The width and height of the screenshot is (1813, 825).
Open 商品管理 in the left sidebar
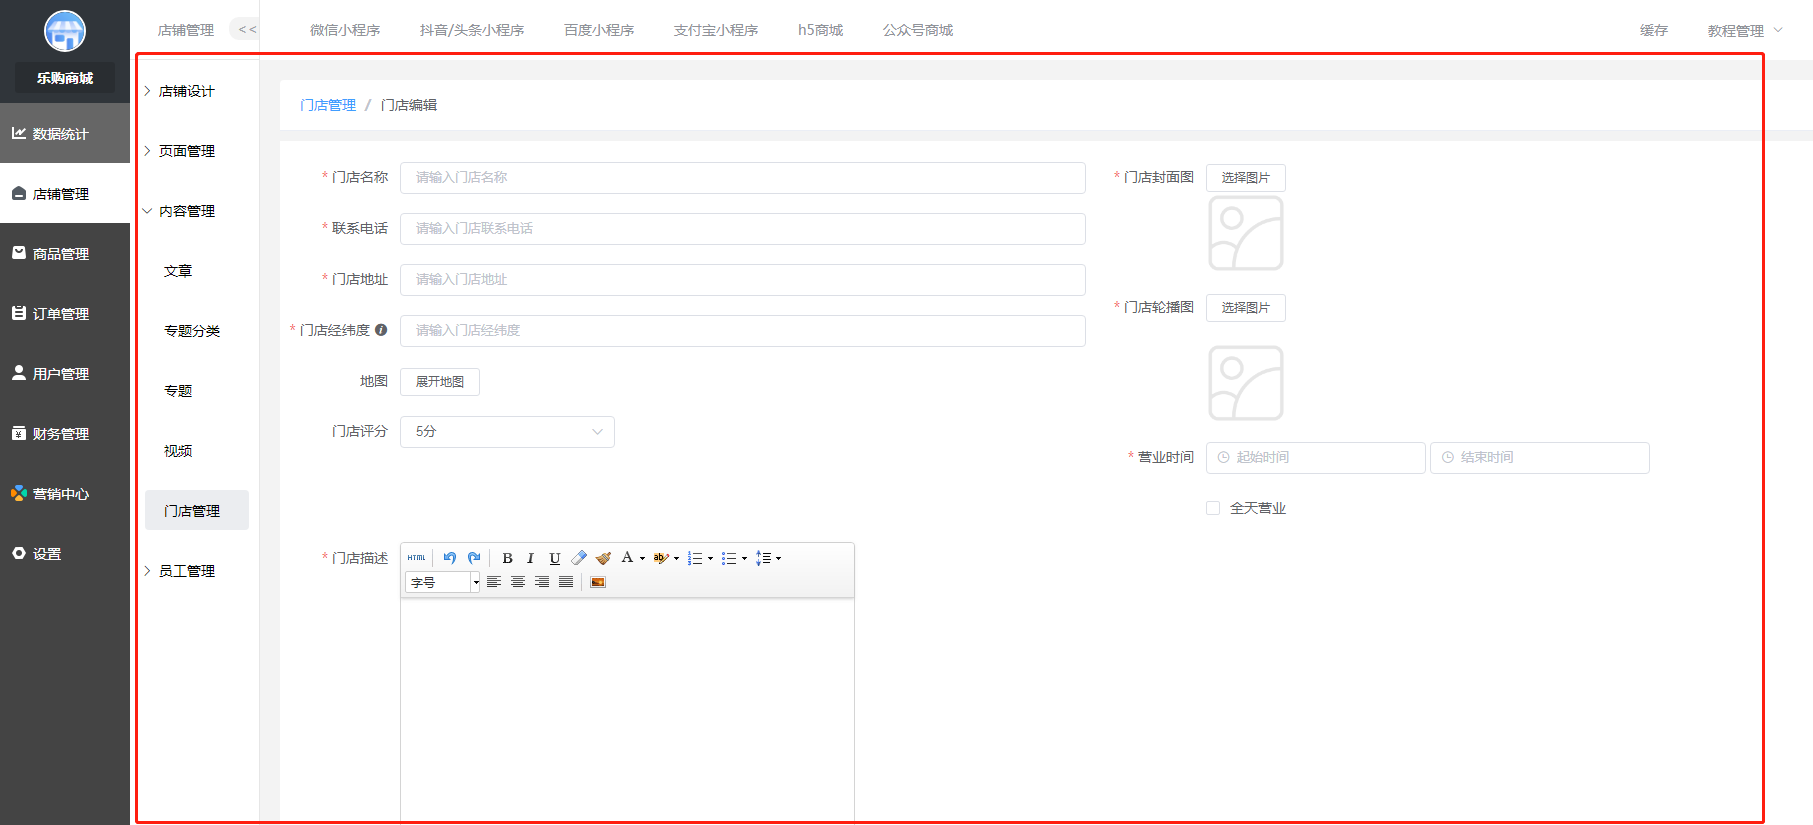point(65,253)
